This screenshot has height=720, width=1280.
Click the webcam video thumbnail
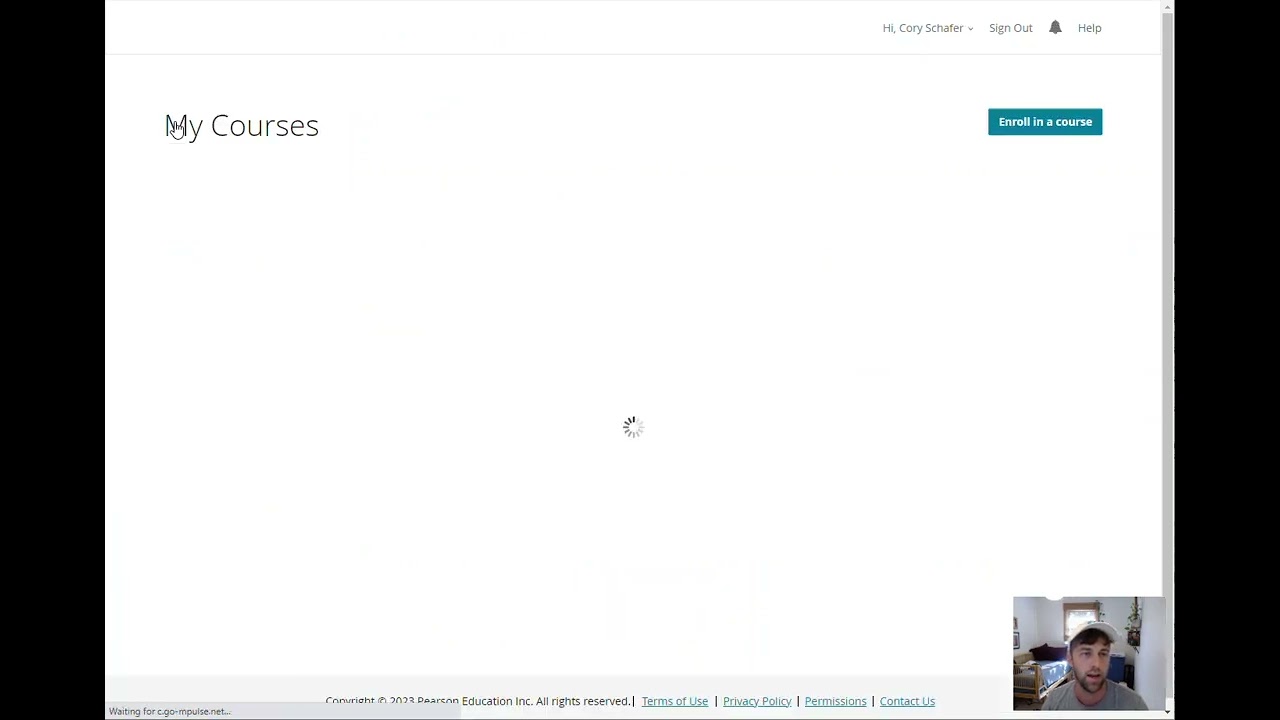[1088, 653]
